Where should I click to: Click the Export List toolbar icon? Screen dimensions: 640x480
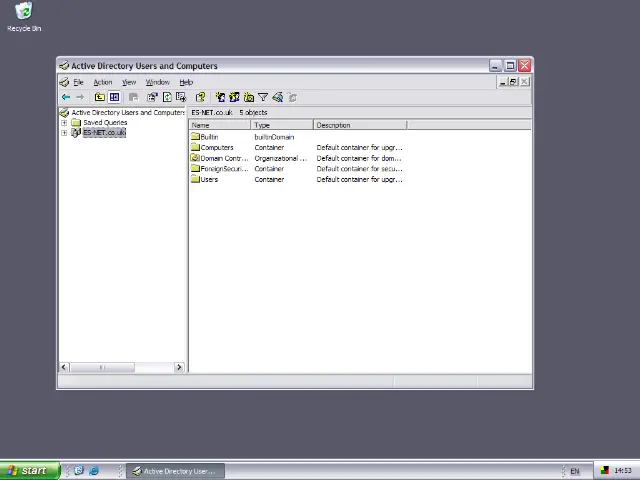[181, 97]
